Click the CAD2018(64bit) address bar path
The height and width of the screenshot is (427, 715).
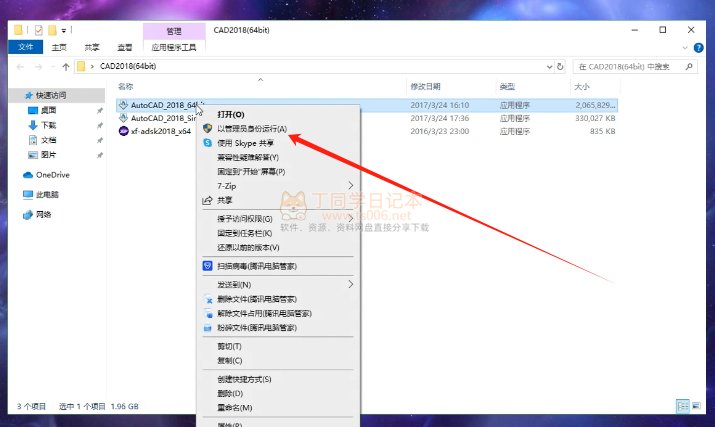pyautogui.click(x=128, y=67)
